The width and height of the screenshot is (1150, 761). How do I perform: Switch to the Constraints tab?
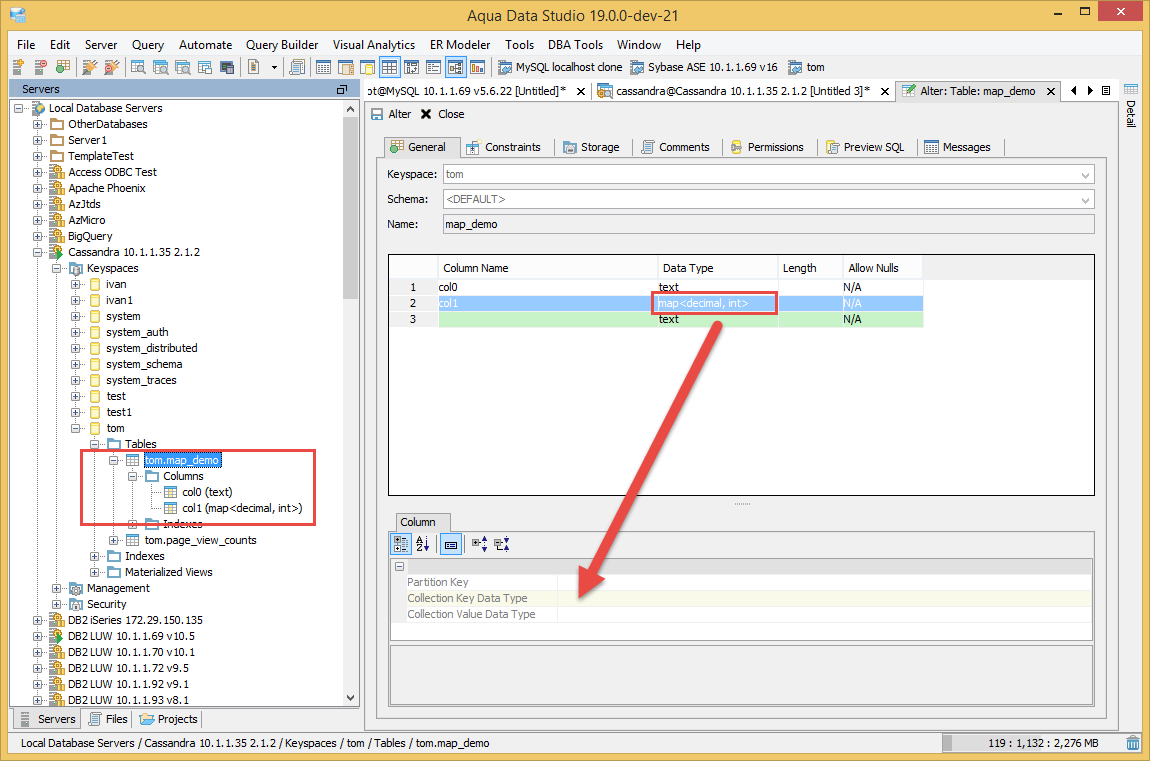[x=504, y=147]
